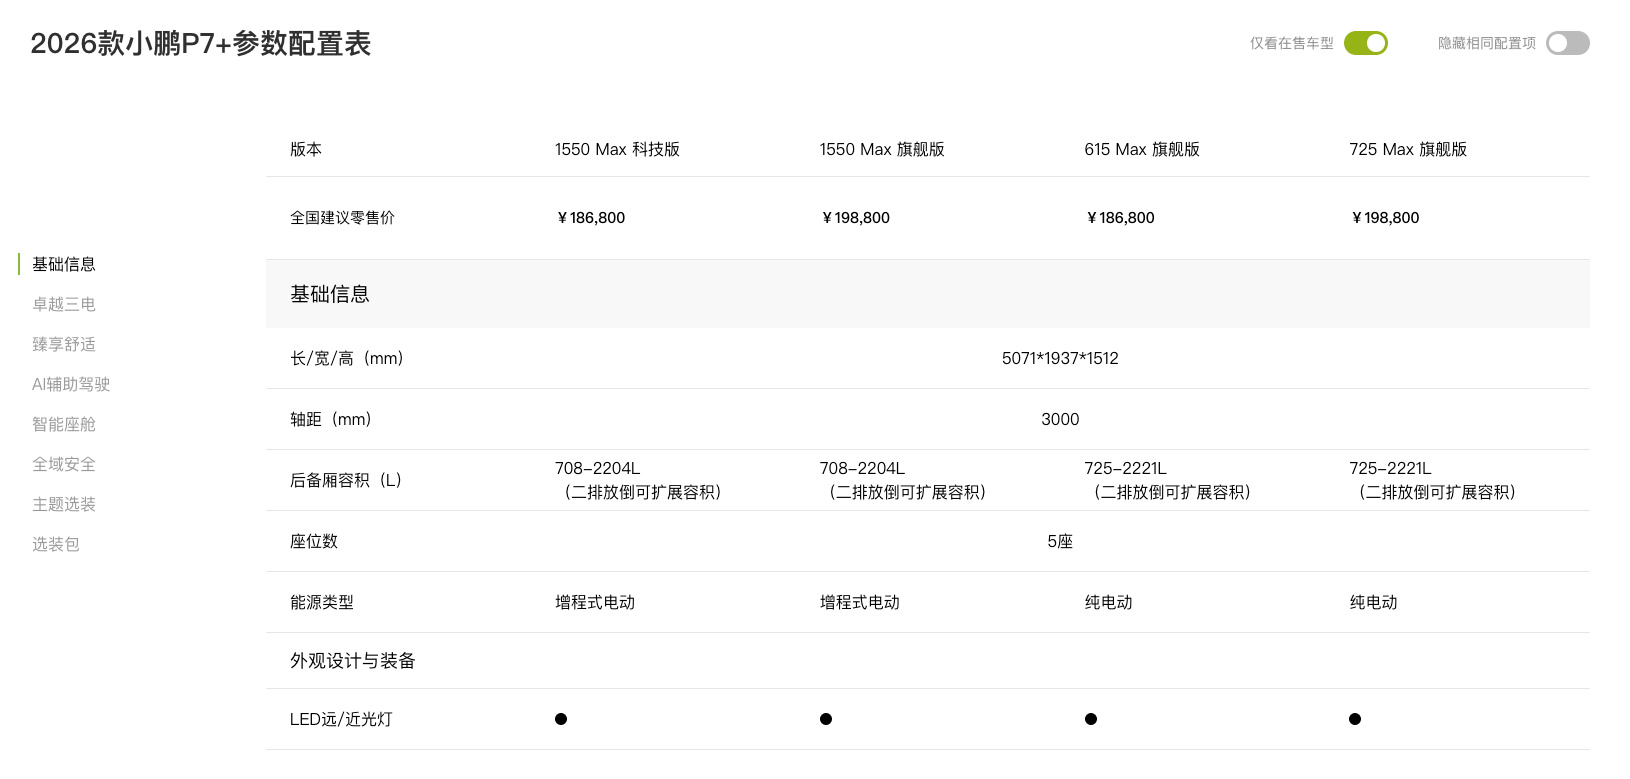1630x779 pixels.
Task: Click the wheelbase value 3000
Action: click(x=1060, y=419)
